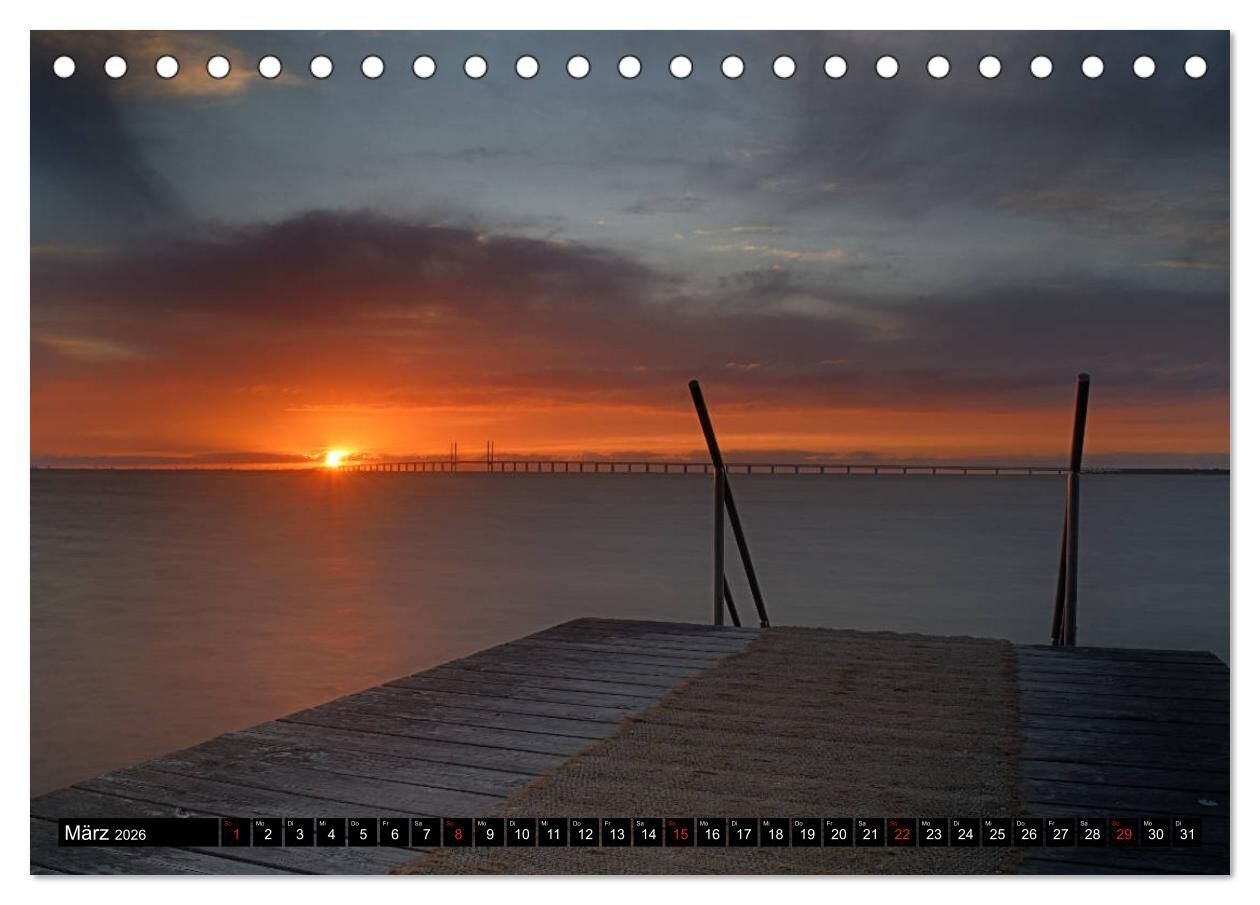Pick Saturday 7 in the date row
The image size is (1260, 905).
pyautogui.click(x=426, y=833)
